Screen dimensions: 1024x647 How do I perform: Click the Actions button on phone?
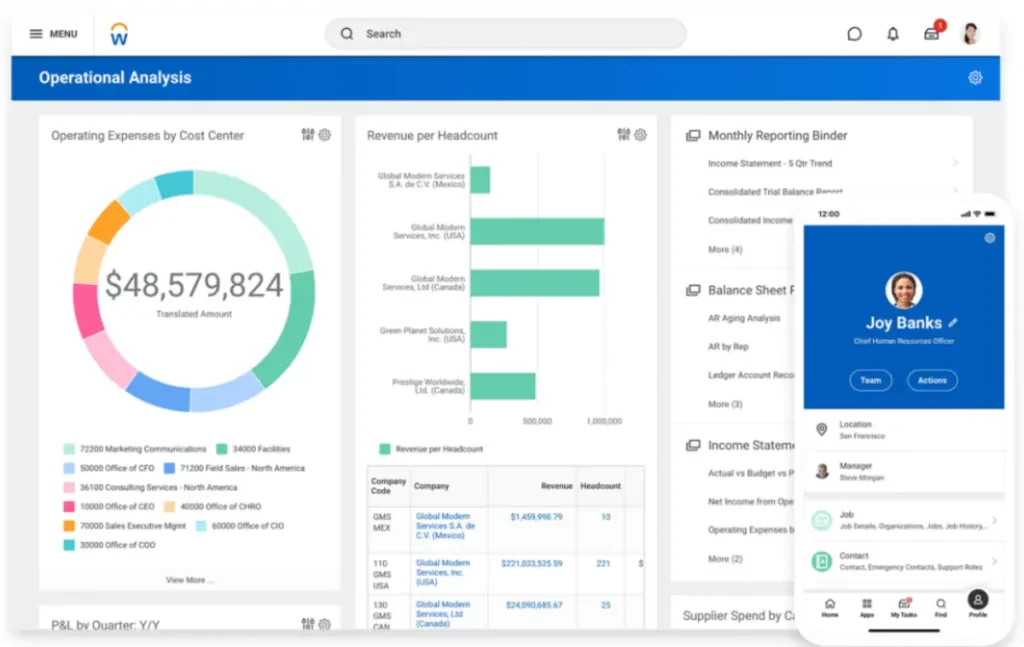[932, 380]
